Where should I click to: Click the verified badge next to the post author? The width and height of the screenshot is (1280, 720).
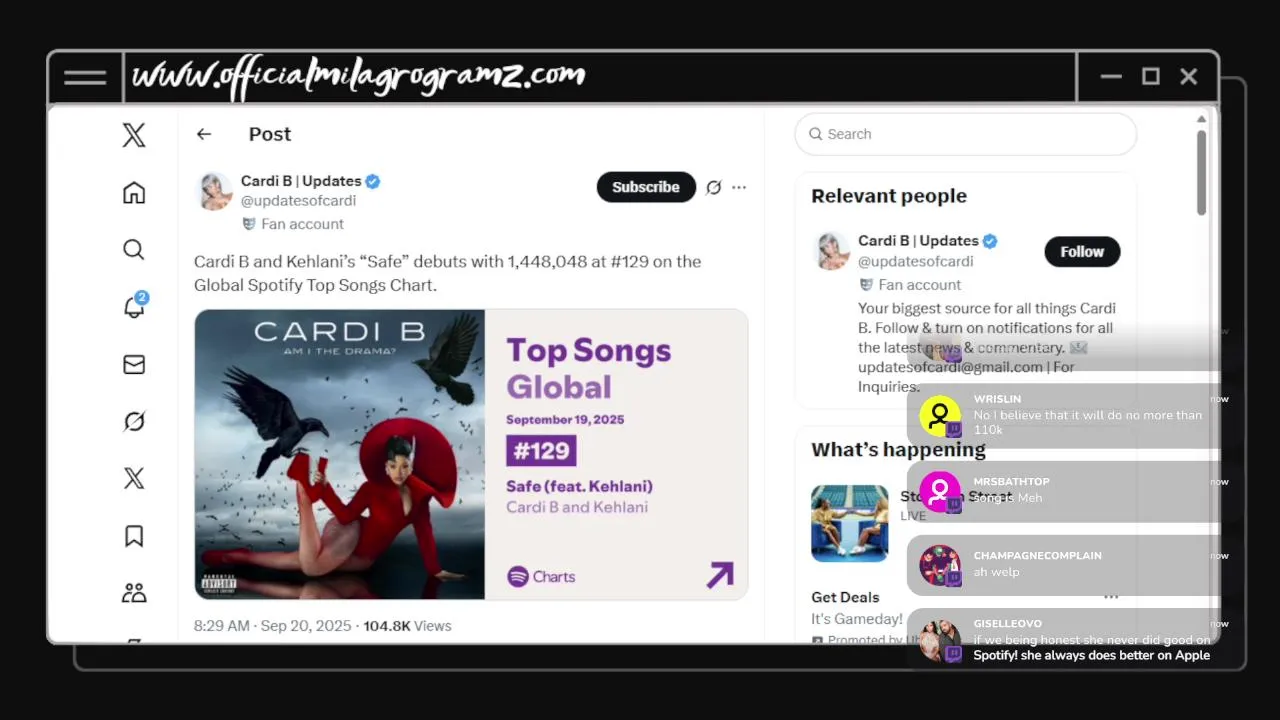[373, 181]
